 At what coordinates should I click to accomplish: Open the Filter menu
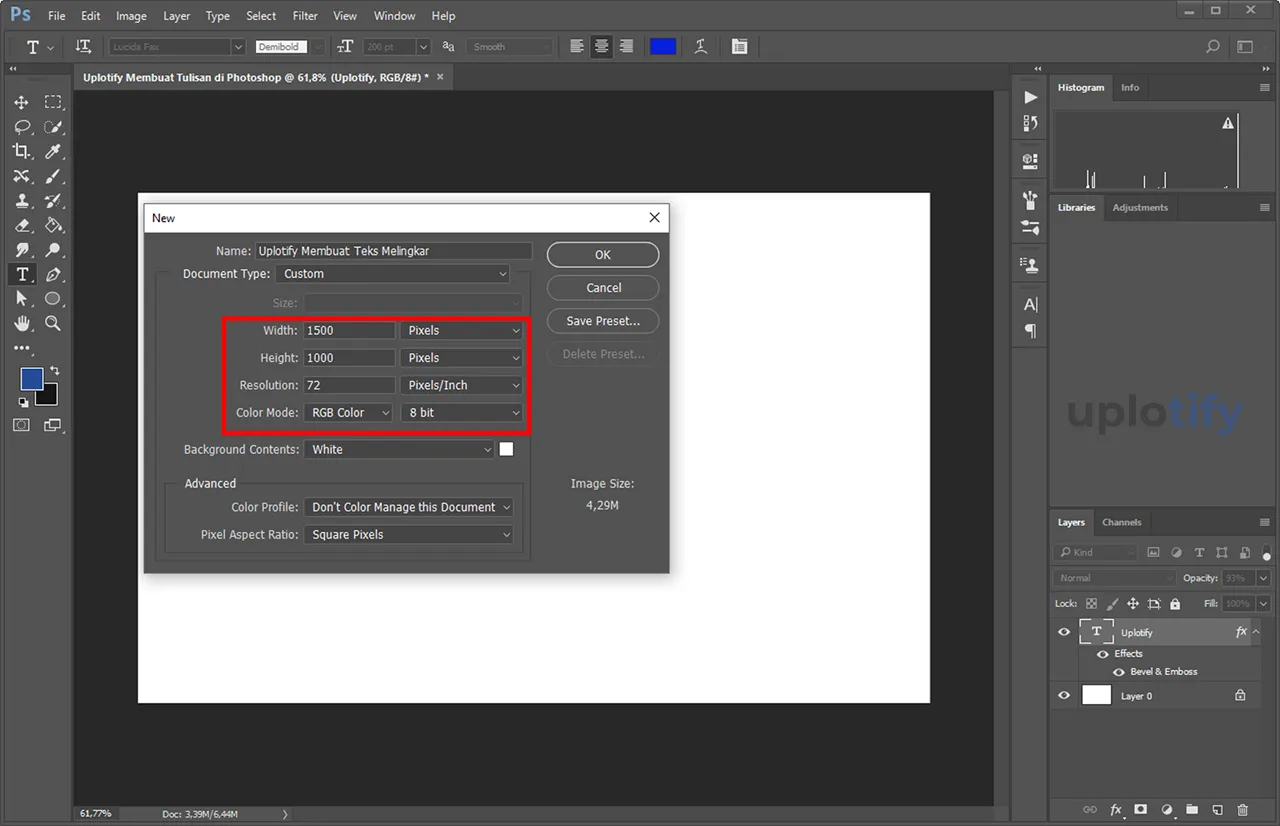tap(305, 16)
